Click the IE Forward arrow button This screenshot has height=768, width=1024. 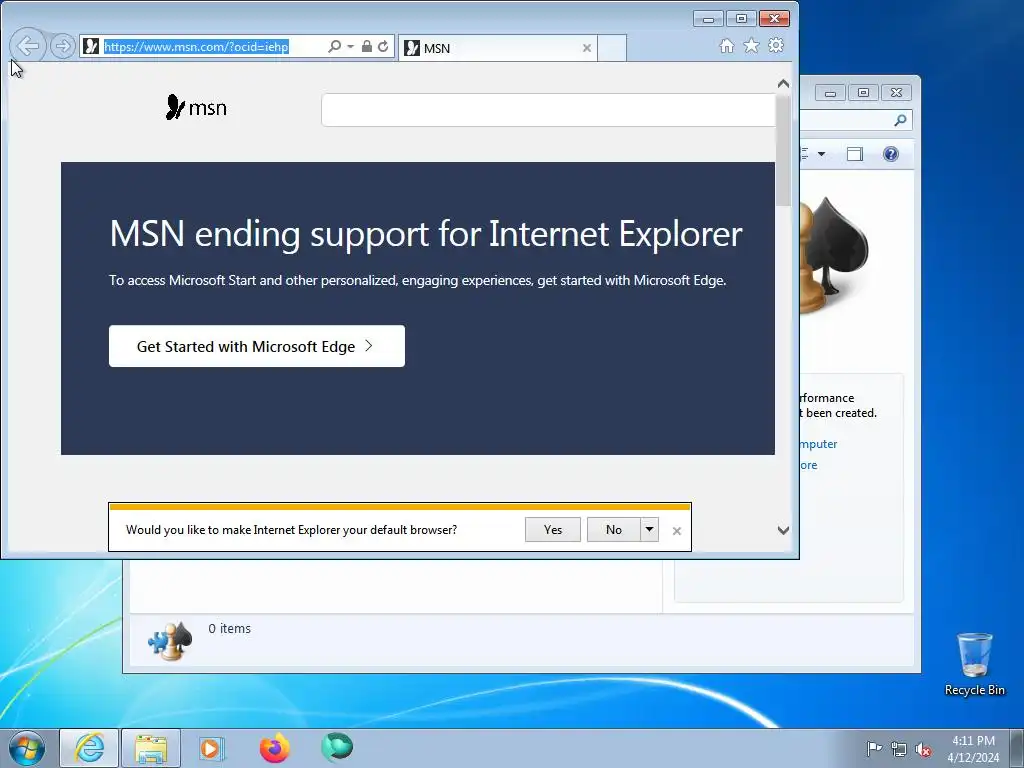63,46
